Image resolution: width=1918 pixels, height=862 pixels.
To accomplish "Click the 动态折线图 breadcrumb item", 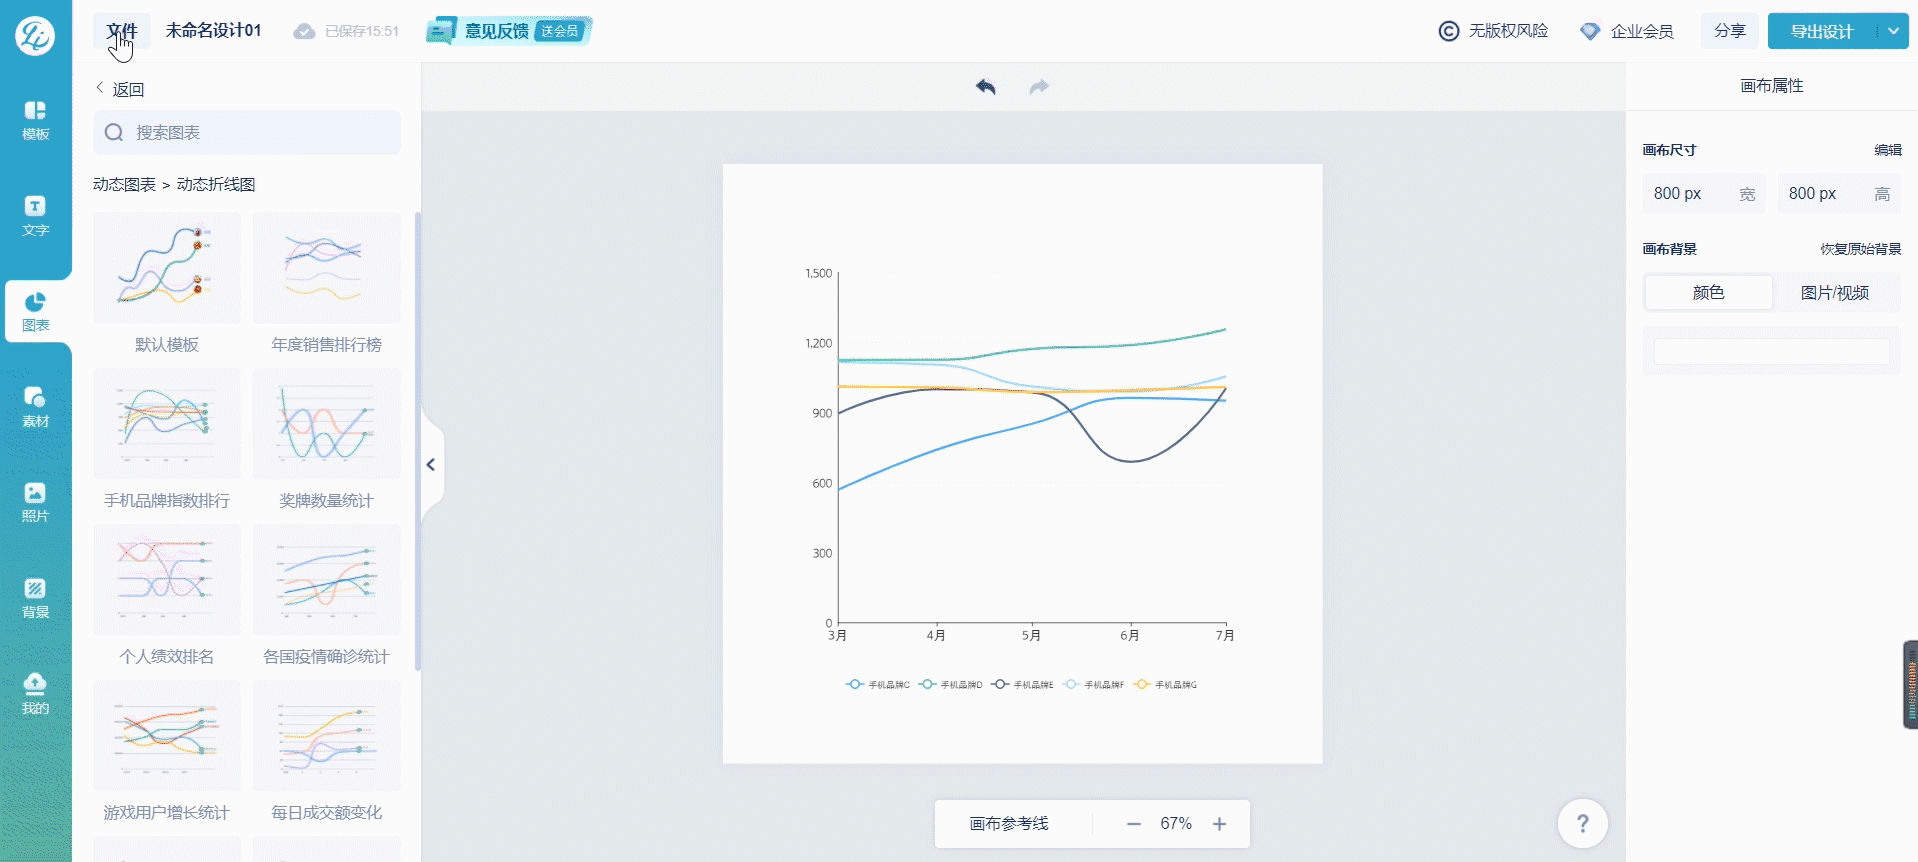I will 216,184.
